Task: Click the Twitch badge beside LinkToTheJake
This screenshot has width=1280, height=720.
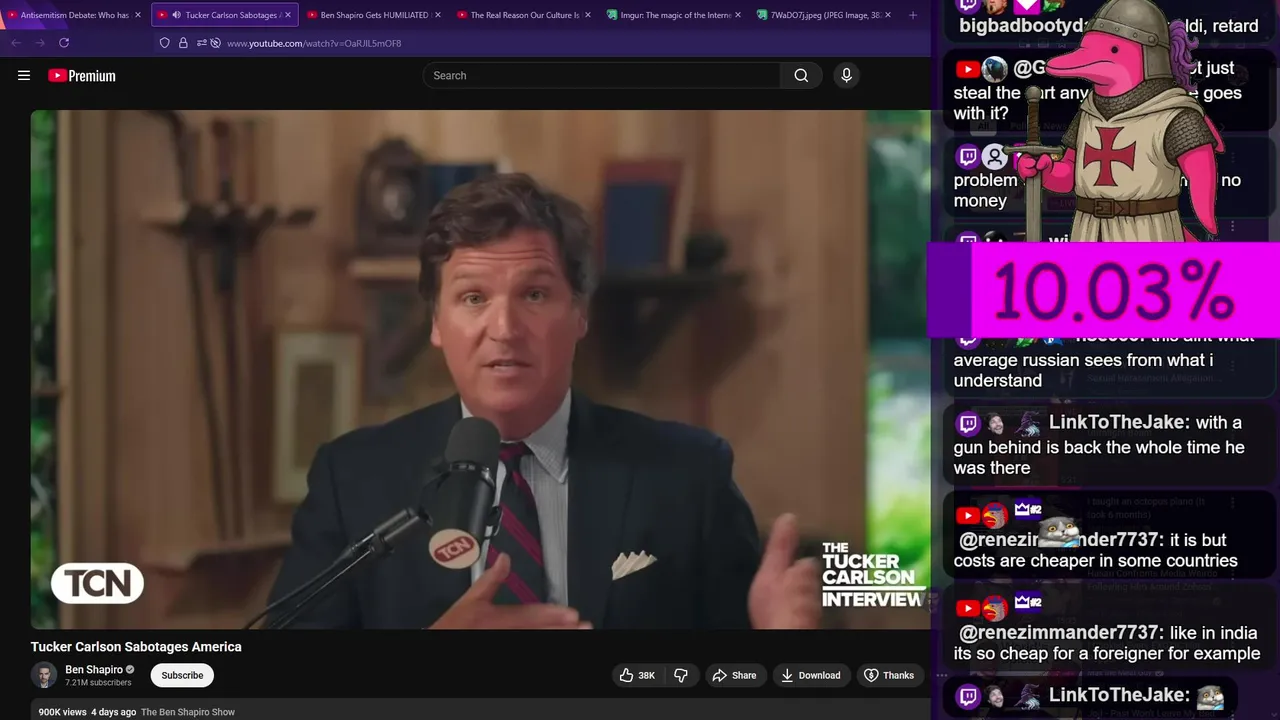Action: (967, 423)
